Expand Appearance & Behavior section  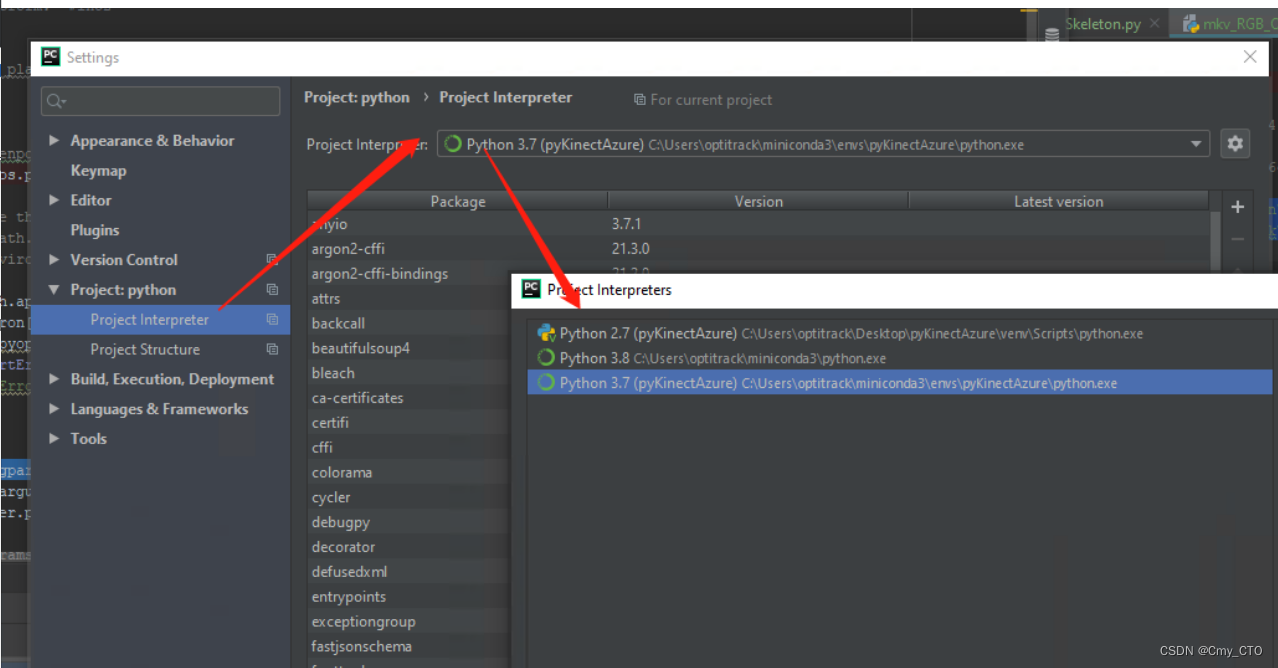click(54, 141)
